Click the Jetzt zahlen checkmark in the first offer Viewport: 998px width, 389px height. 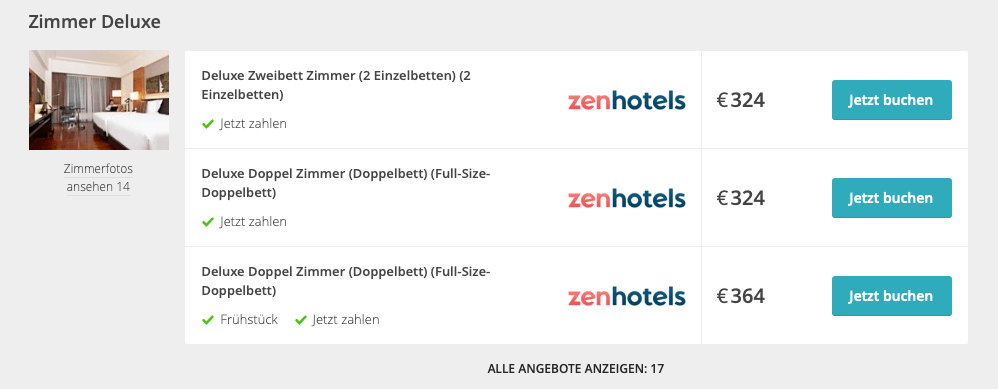(x=207, y=124)
